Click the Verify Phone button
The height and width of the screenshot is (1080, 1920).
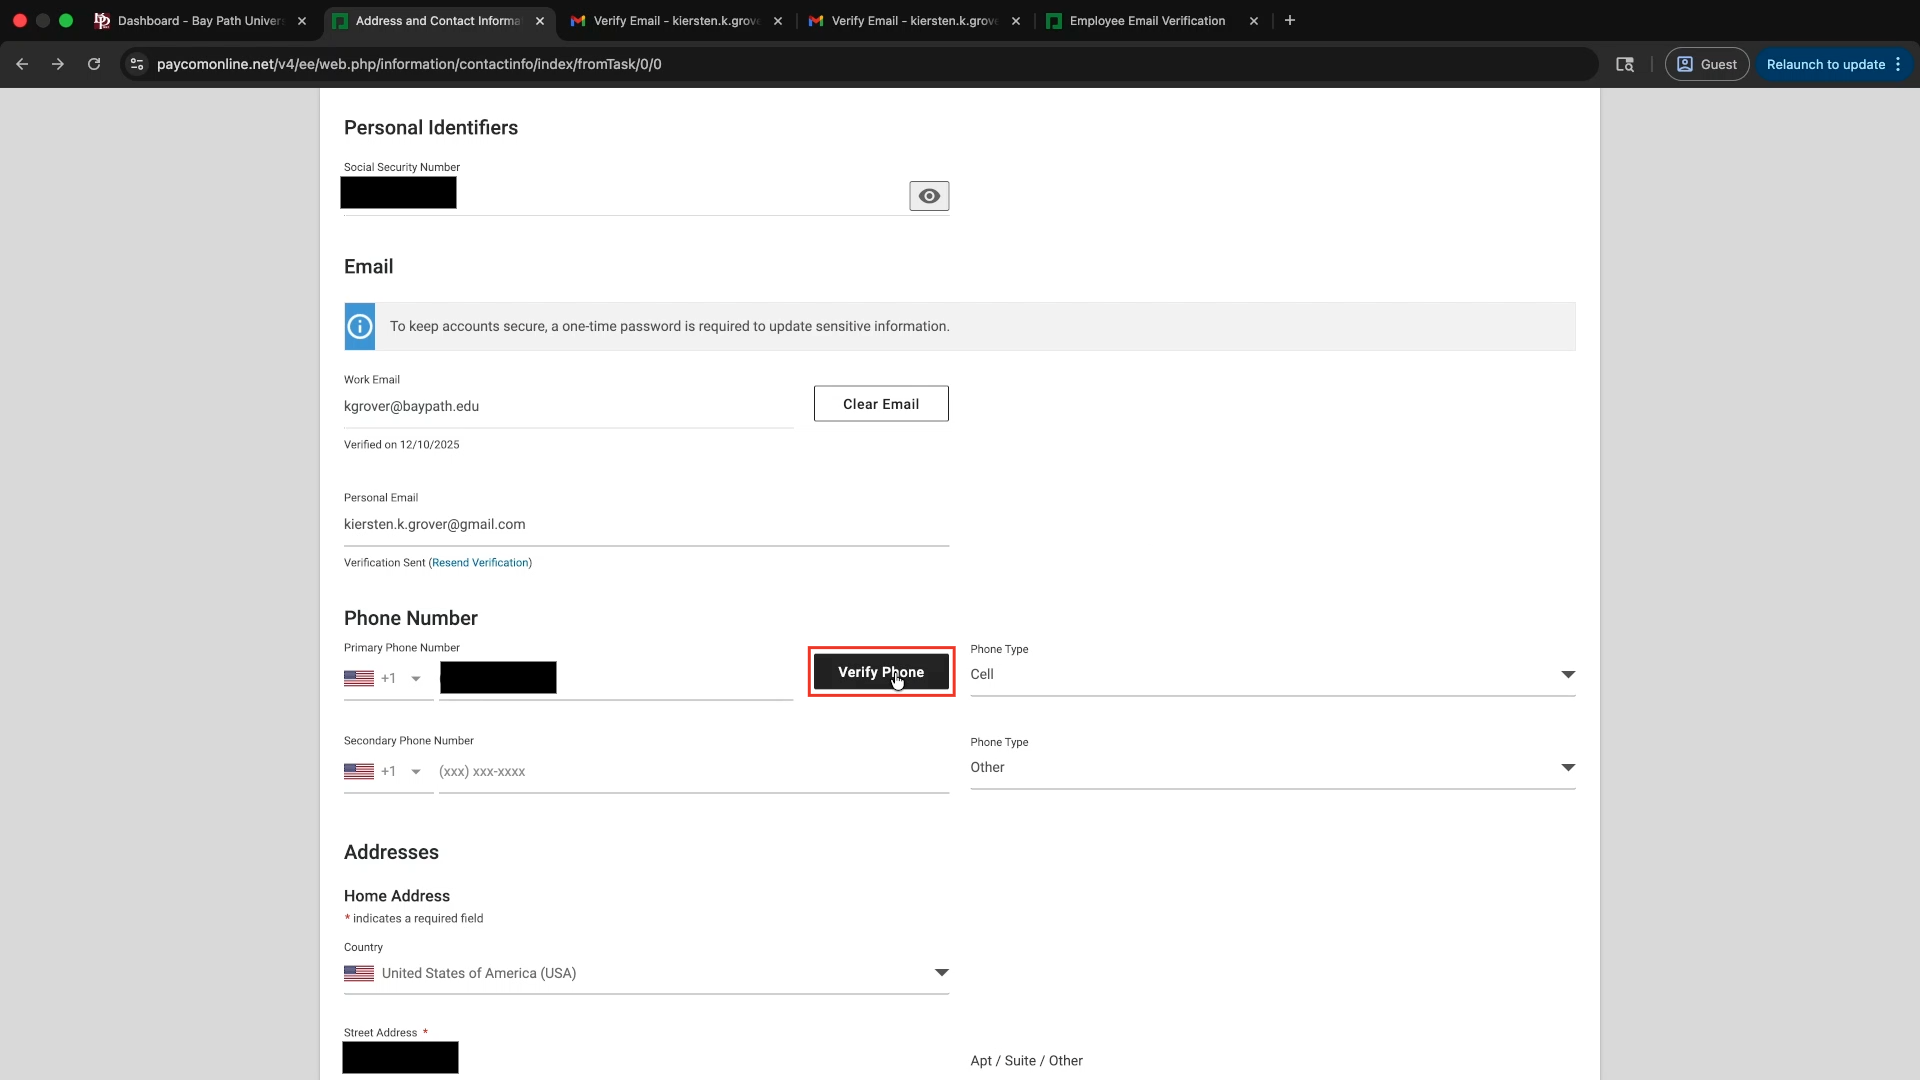pyautogui.click(x=880, y=672)
